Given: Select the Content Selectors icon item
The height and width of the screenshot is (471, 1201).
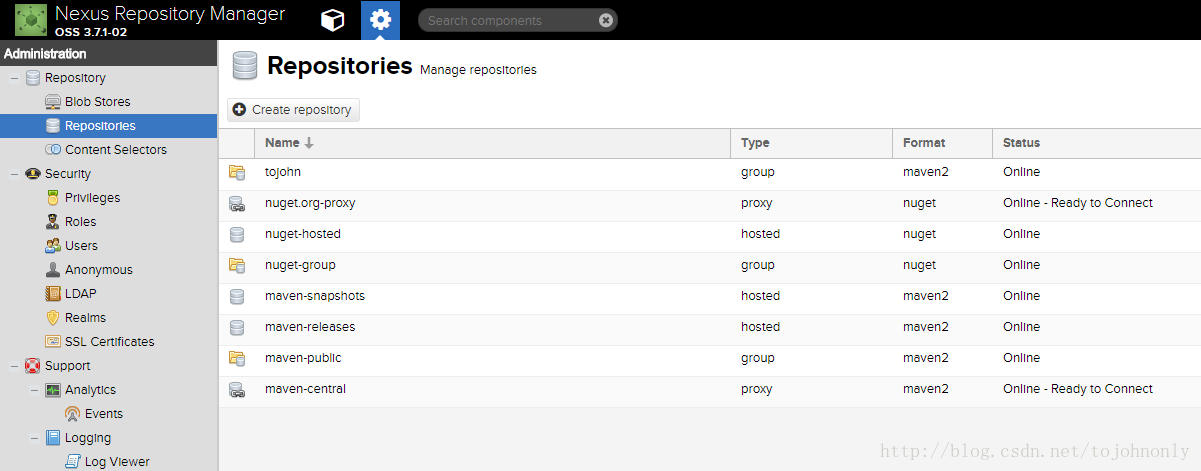Looking at the screenshot, I should tap(53, 150).
